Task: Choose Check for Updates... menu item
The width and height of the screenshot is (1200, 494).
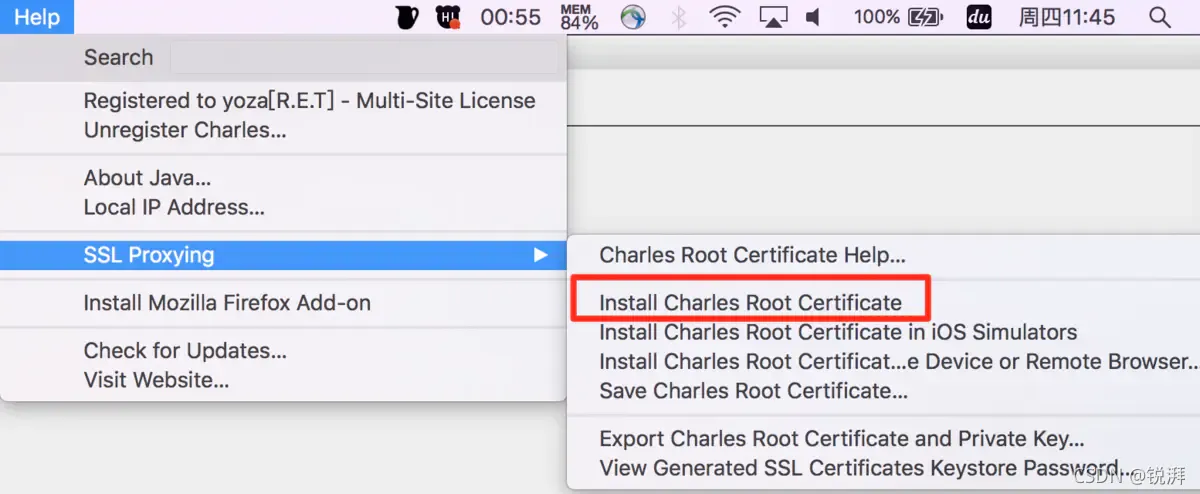Action: click(x=185, y=351)
